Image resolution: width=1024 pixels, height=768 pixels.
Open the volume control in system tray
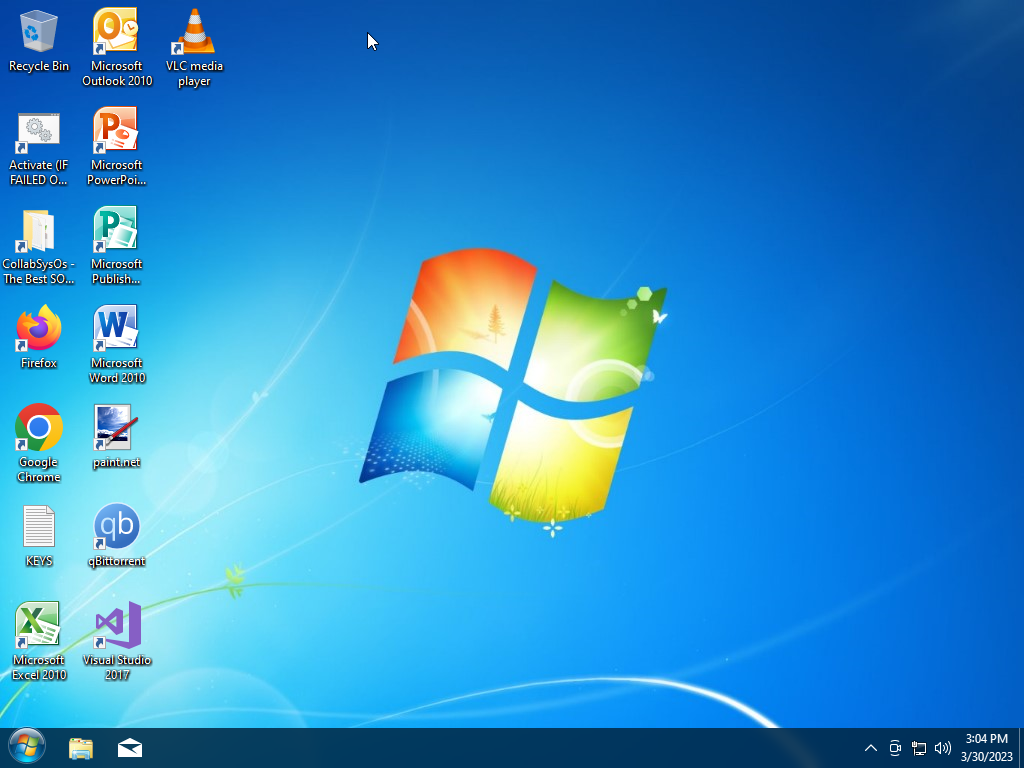click(x=942, y=748)
